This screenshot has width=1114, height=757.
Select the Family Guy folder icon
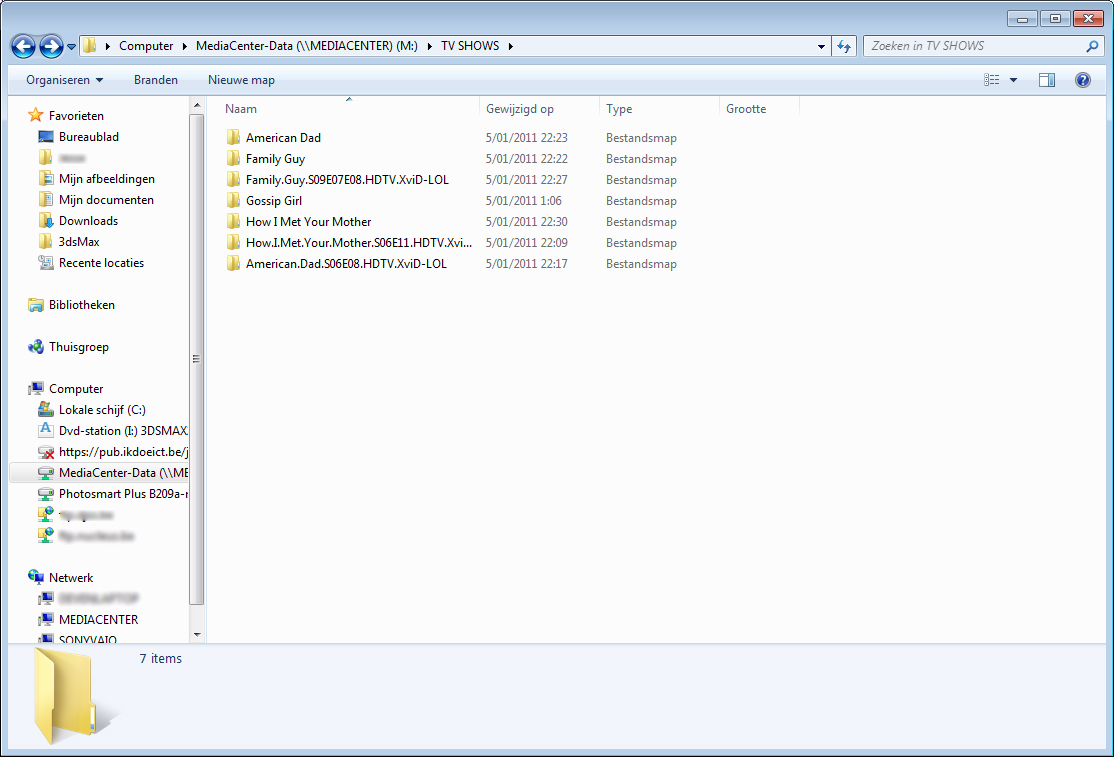click(x=233, y=158)
